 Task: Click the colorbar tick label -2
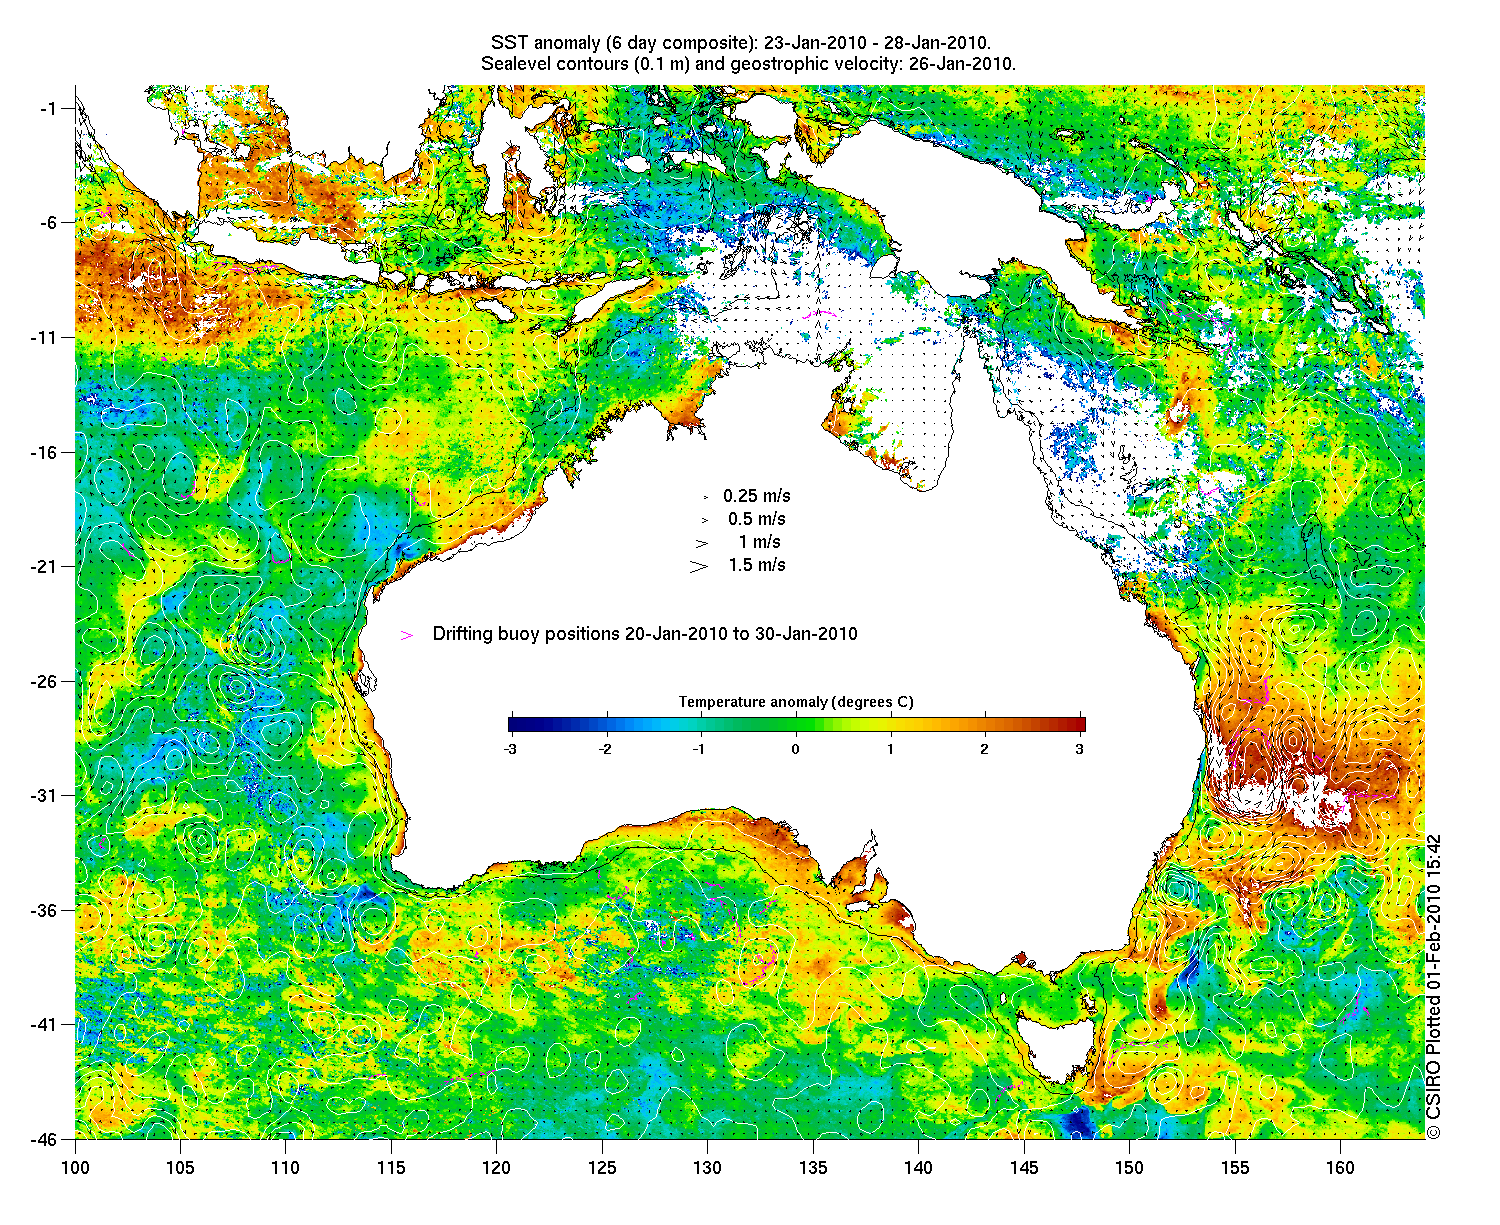click(x=604, y=748)
